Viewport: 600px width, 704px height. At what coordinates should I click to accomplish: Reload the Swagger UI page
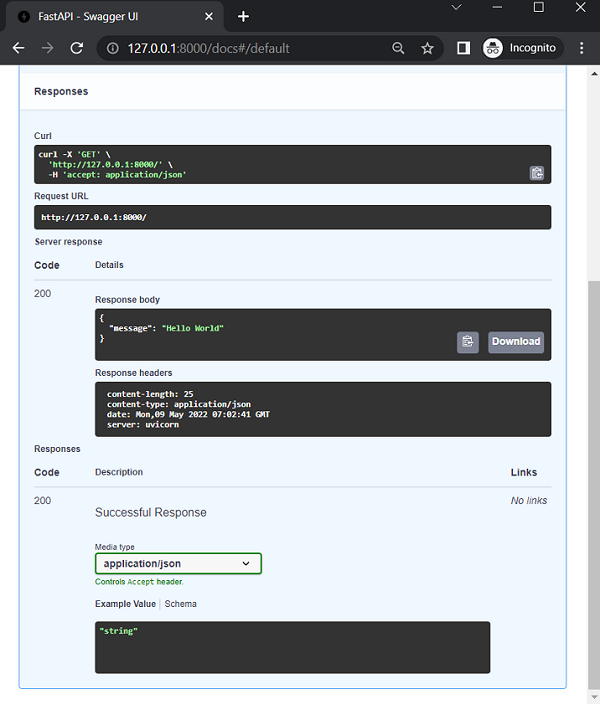(76, 48)
